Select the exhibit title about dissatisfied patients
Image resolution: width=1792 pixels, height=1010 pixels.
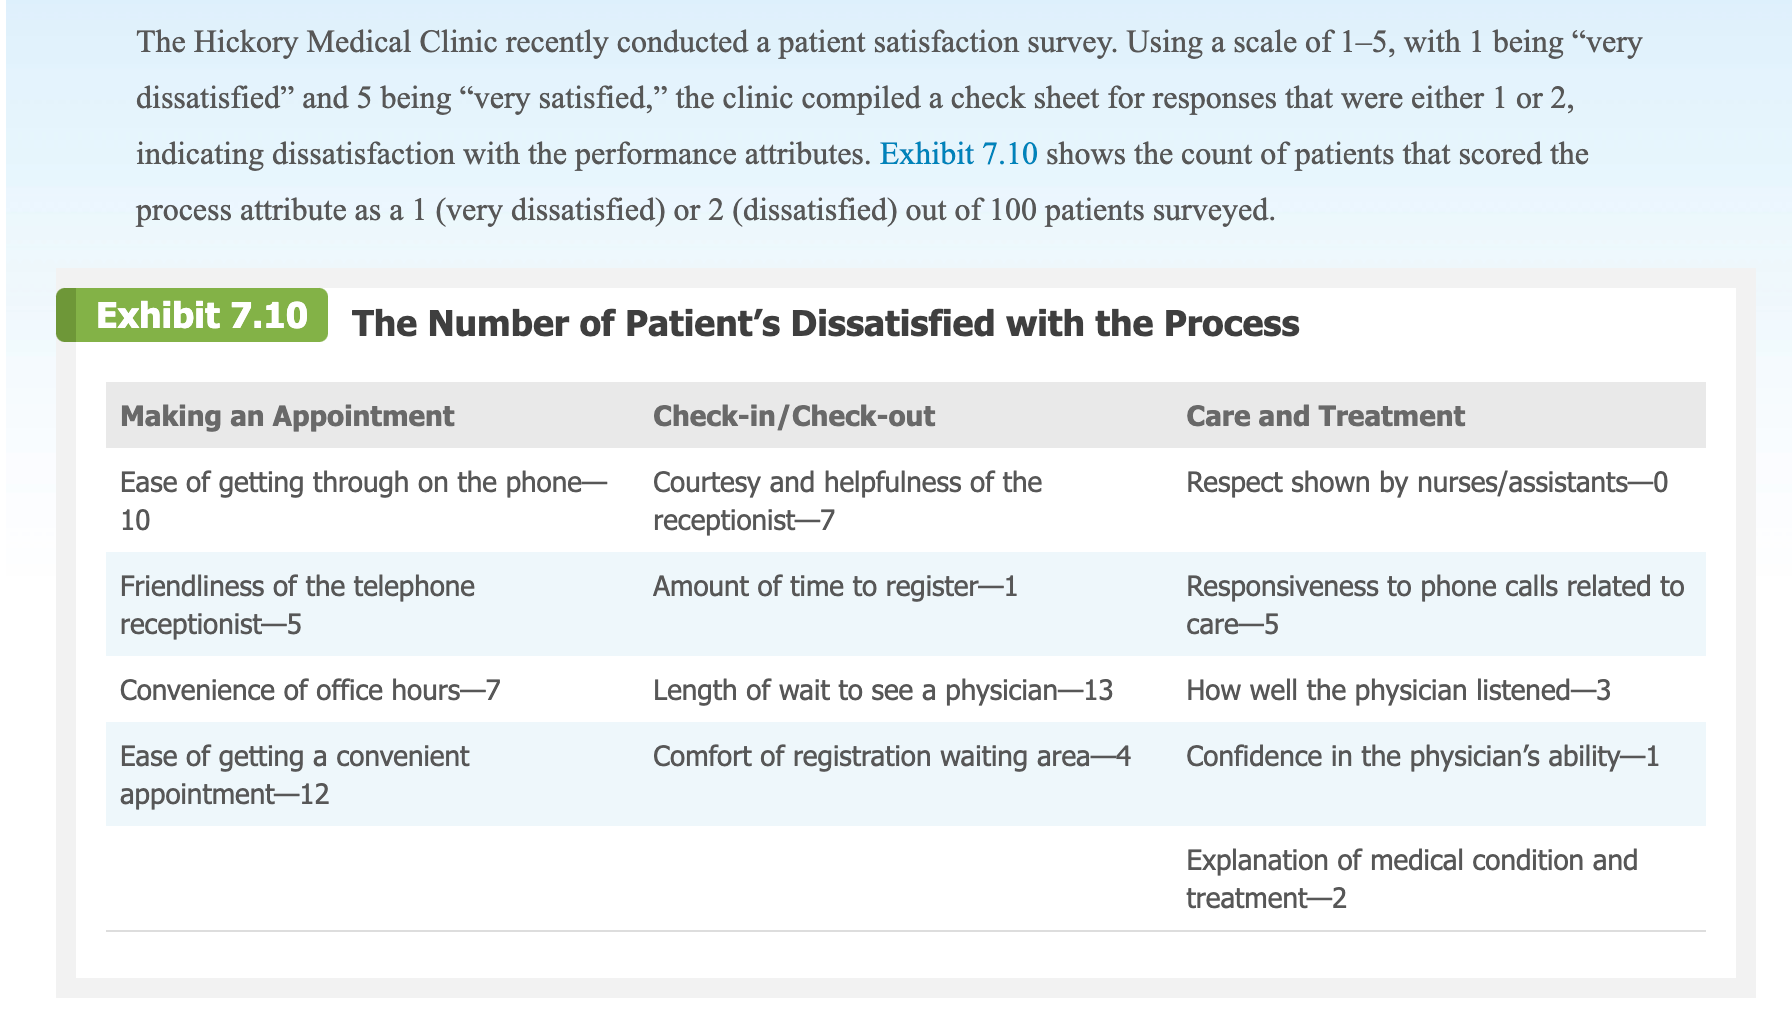(825, 323)
